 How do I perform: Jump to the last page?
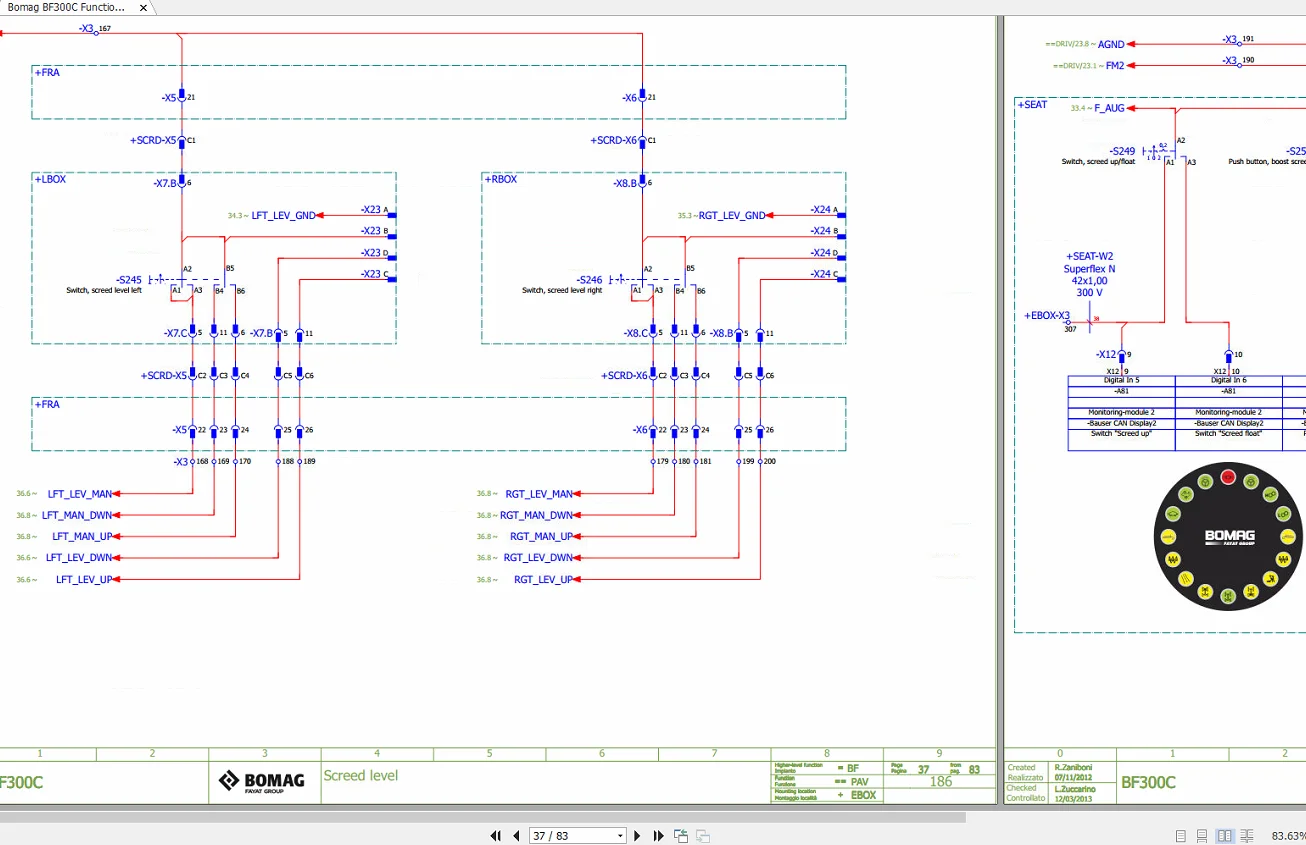[659, 836]
